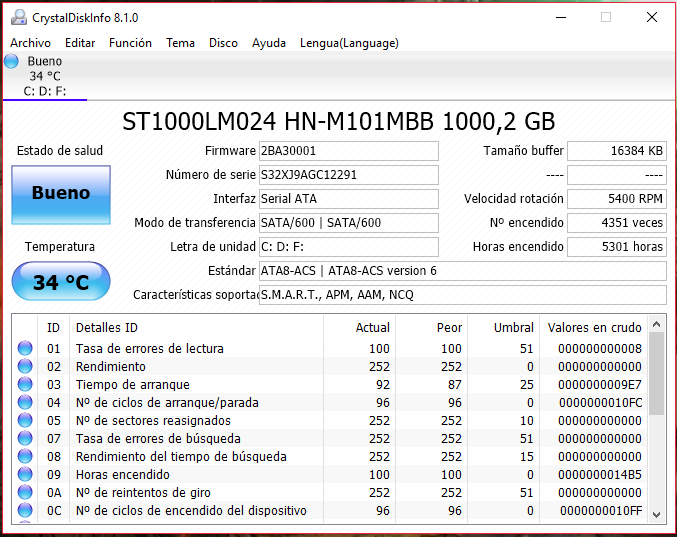Click the Interfaz field showing Serial ATA
677x537 pixels.
point(348,199)
